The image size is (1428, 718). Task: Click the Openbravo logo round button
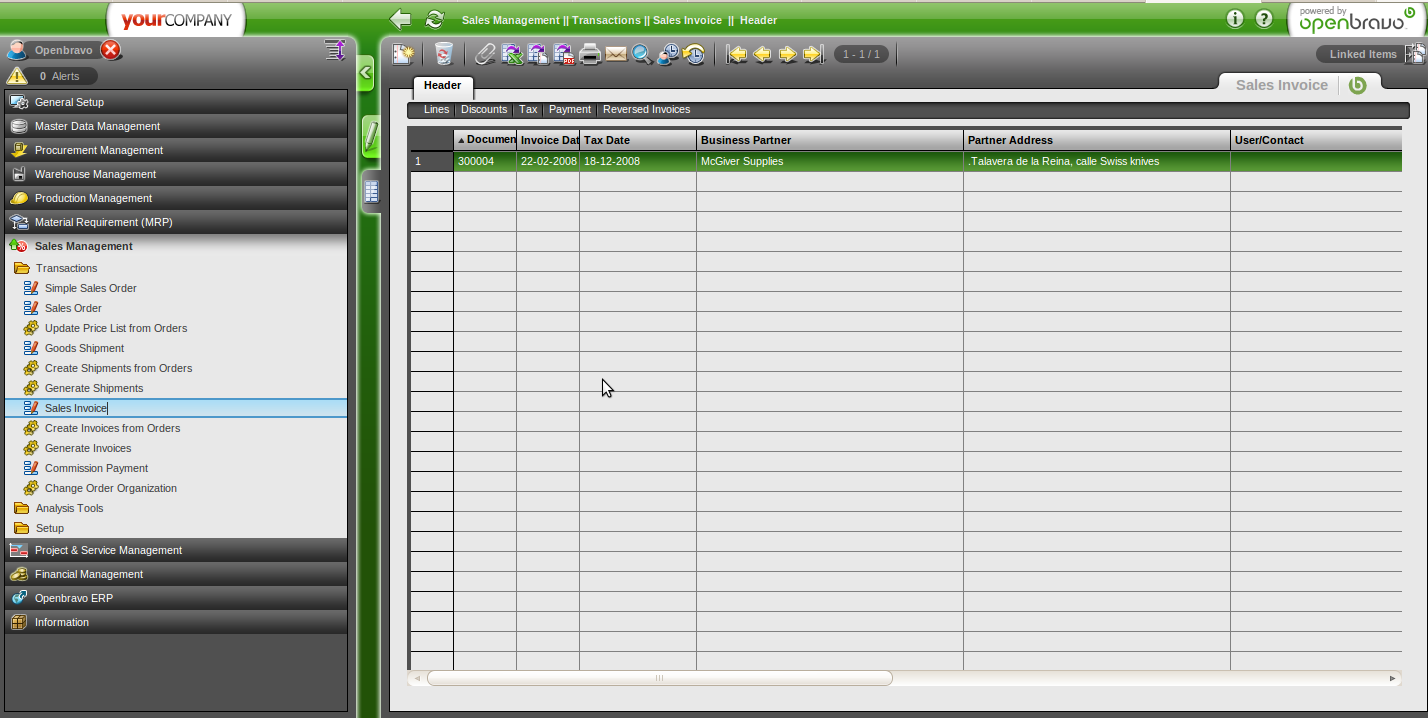coord(1357,85)
